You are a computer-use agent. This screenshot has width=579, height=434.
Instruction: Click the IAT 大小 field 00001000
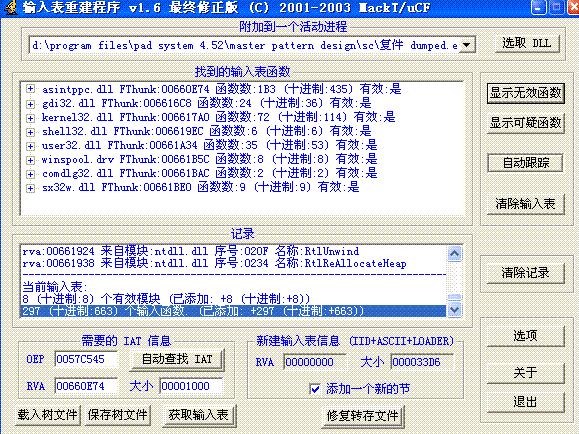coord(191,386)
